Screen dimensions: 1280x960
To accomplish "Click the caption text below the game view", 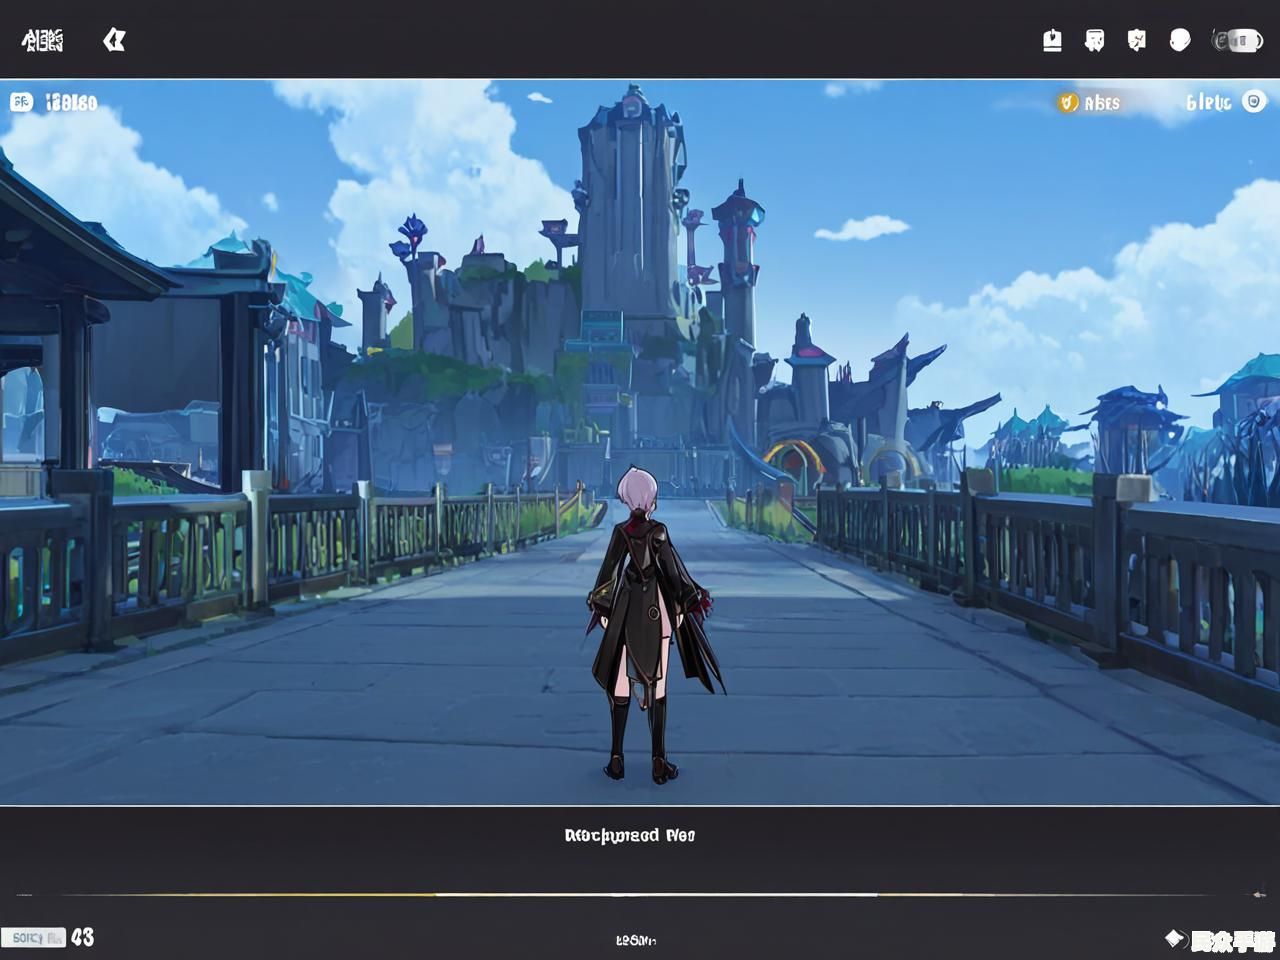I will point(629,835).
